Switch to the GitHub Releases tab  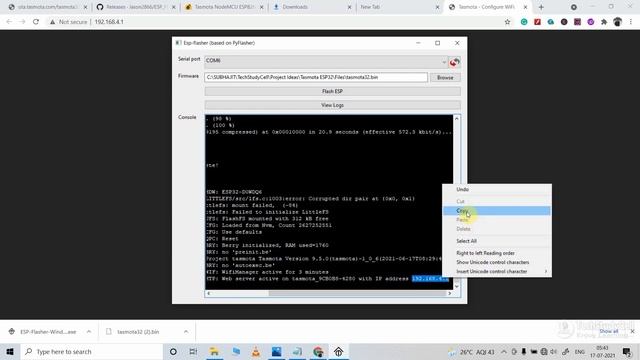(135, 7)
